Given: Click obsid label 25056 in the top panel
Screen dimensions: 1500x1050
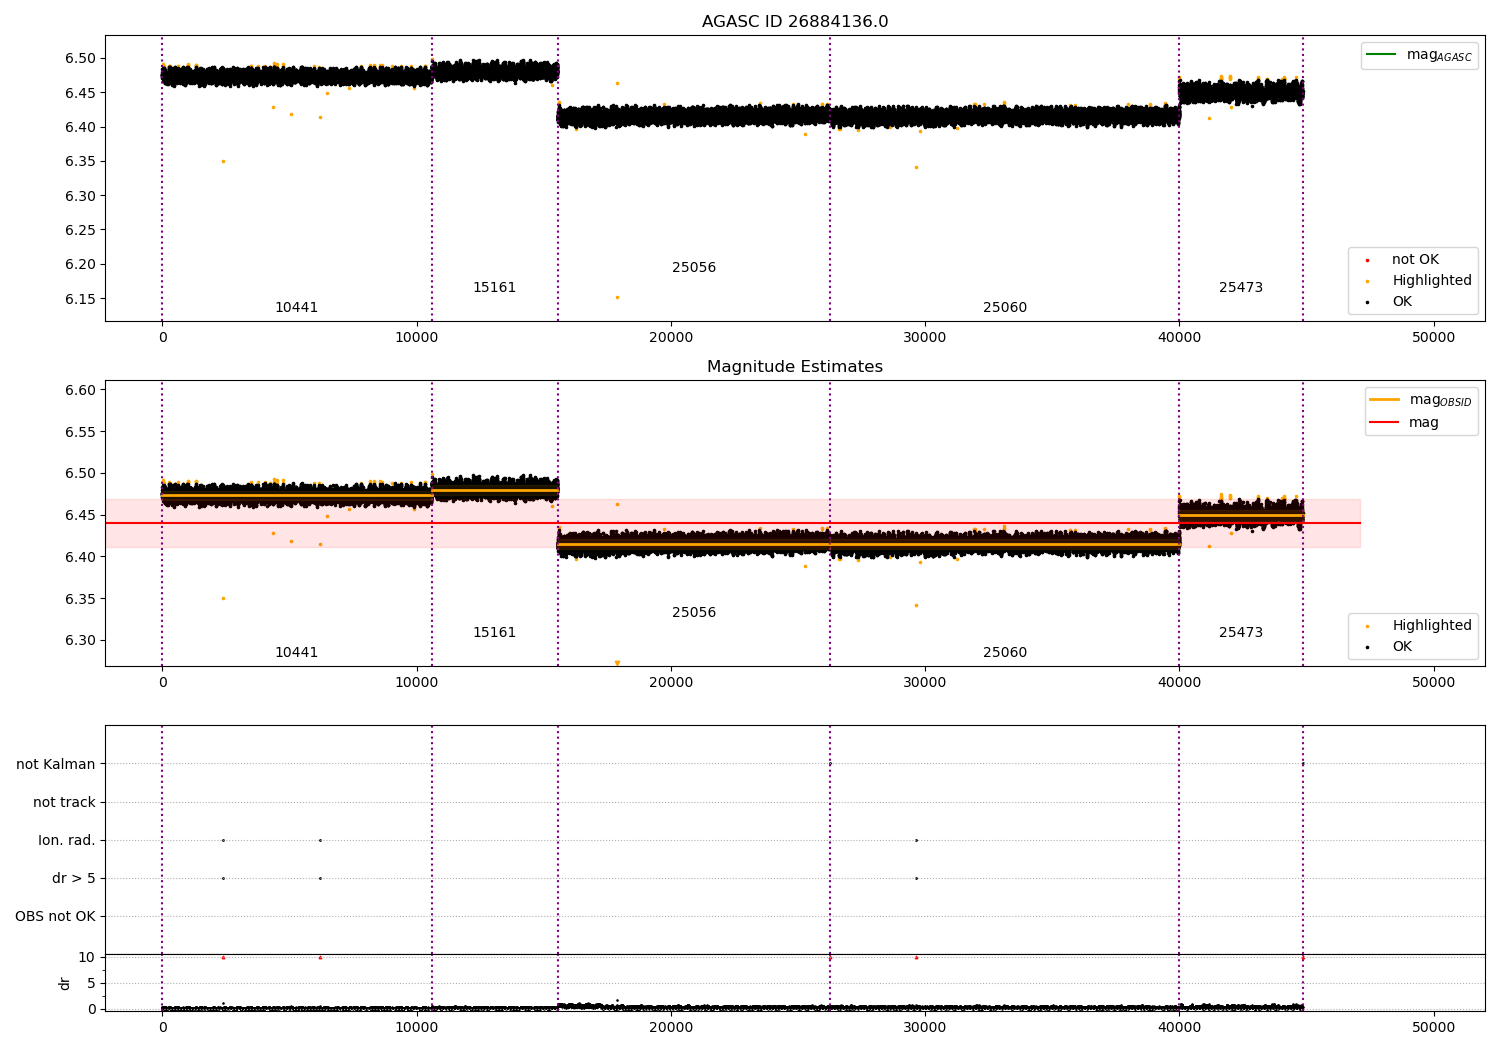Looking at the screenshot, I should pos(694,268).
